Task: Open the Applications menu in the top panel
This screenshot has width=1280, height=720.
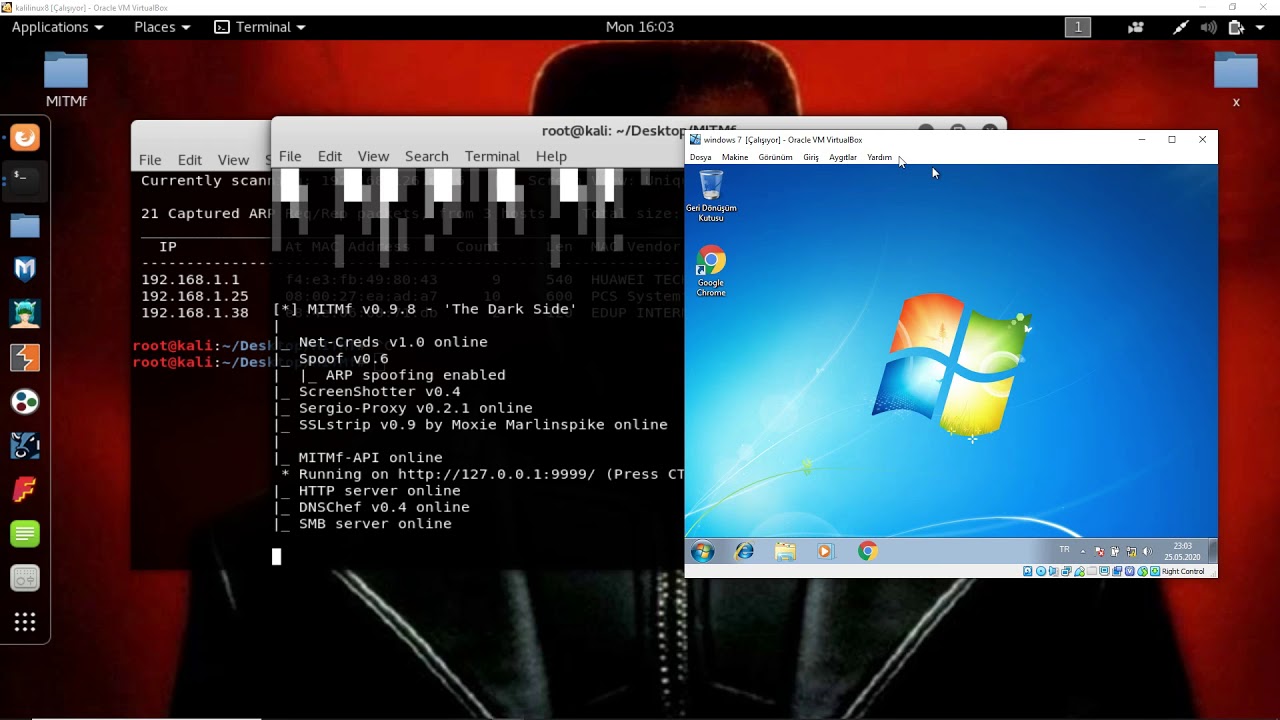Action: 50,27
